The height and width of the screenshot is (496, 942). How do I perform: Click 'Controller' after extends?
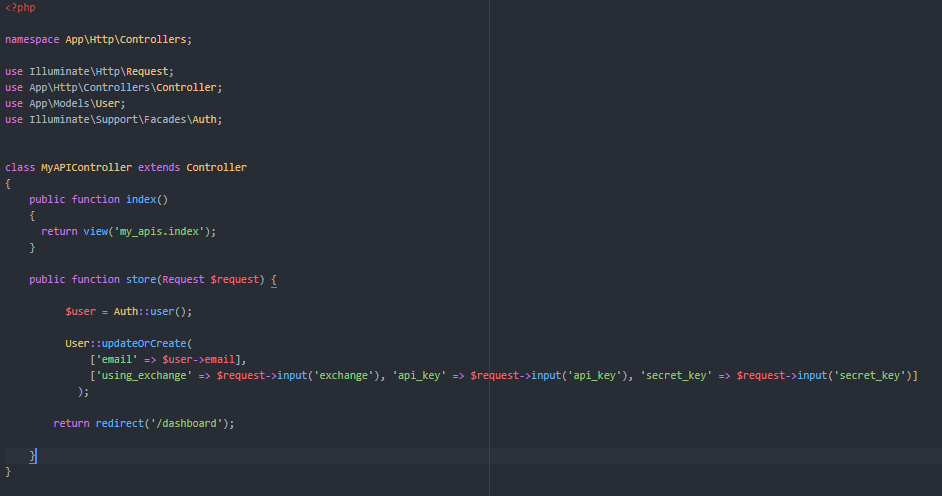[x=216, y=168]
